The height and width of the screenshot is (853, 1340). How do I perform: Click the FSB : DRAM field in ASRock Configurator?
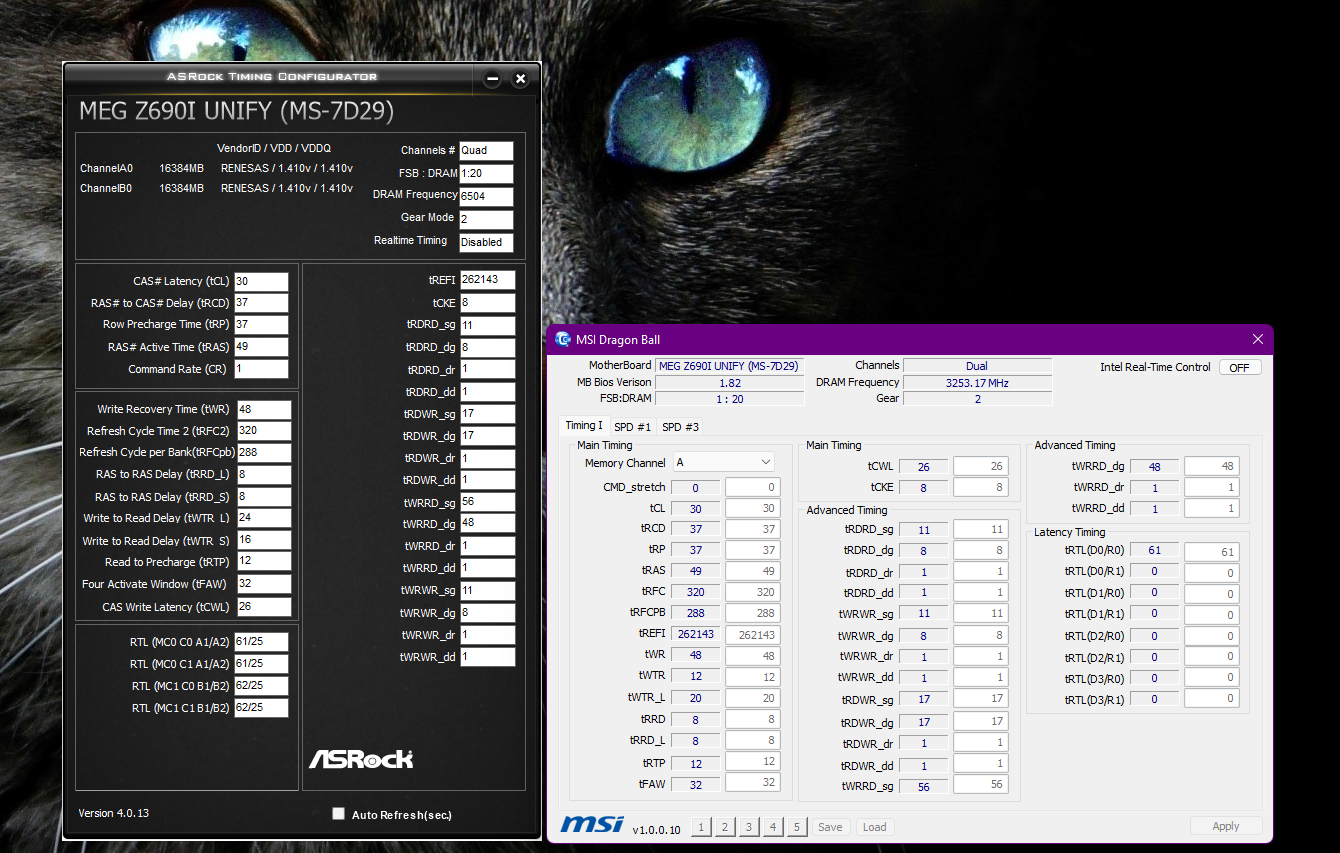click(486, 173)
